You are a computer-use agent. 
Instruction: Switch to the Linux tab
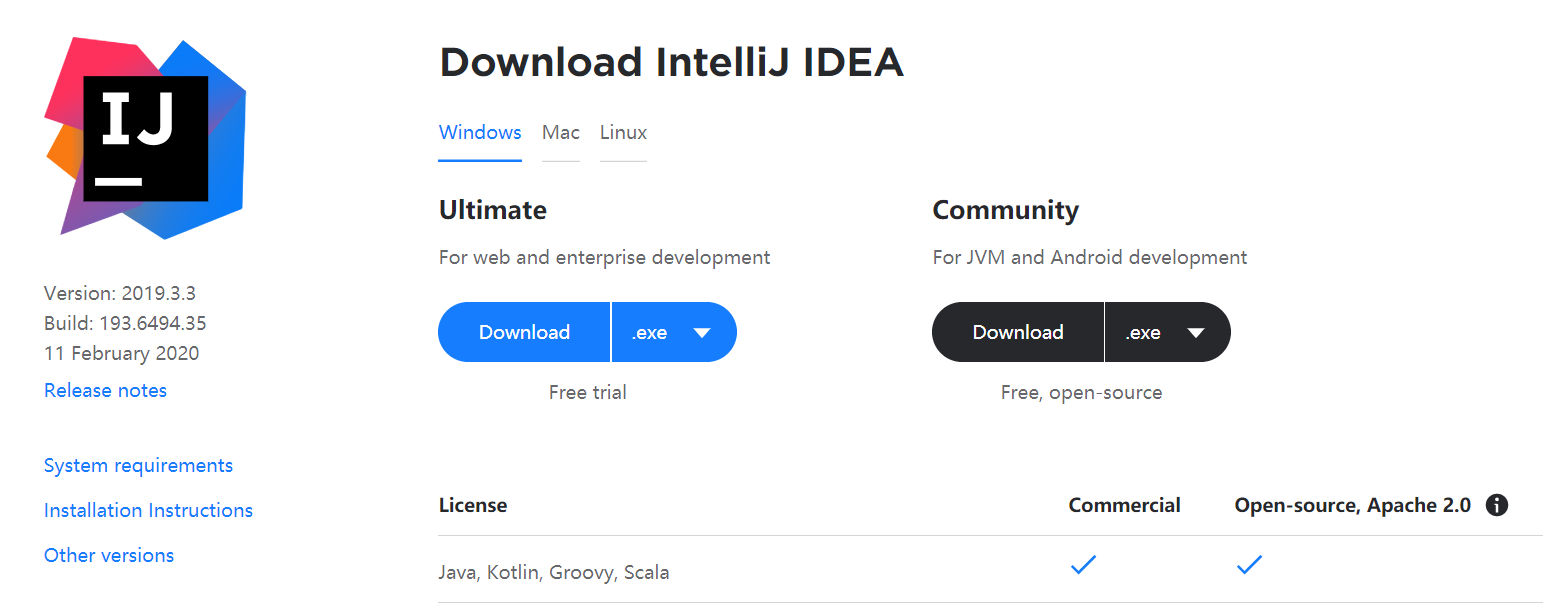(x=623, y=132)
